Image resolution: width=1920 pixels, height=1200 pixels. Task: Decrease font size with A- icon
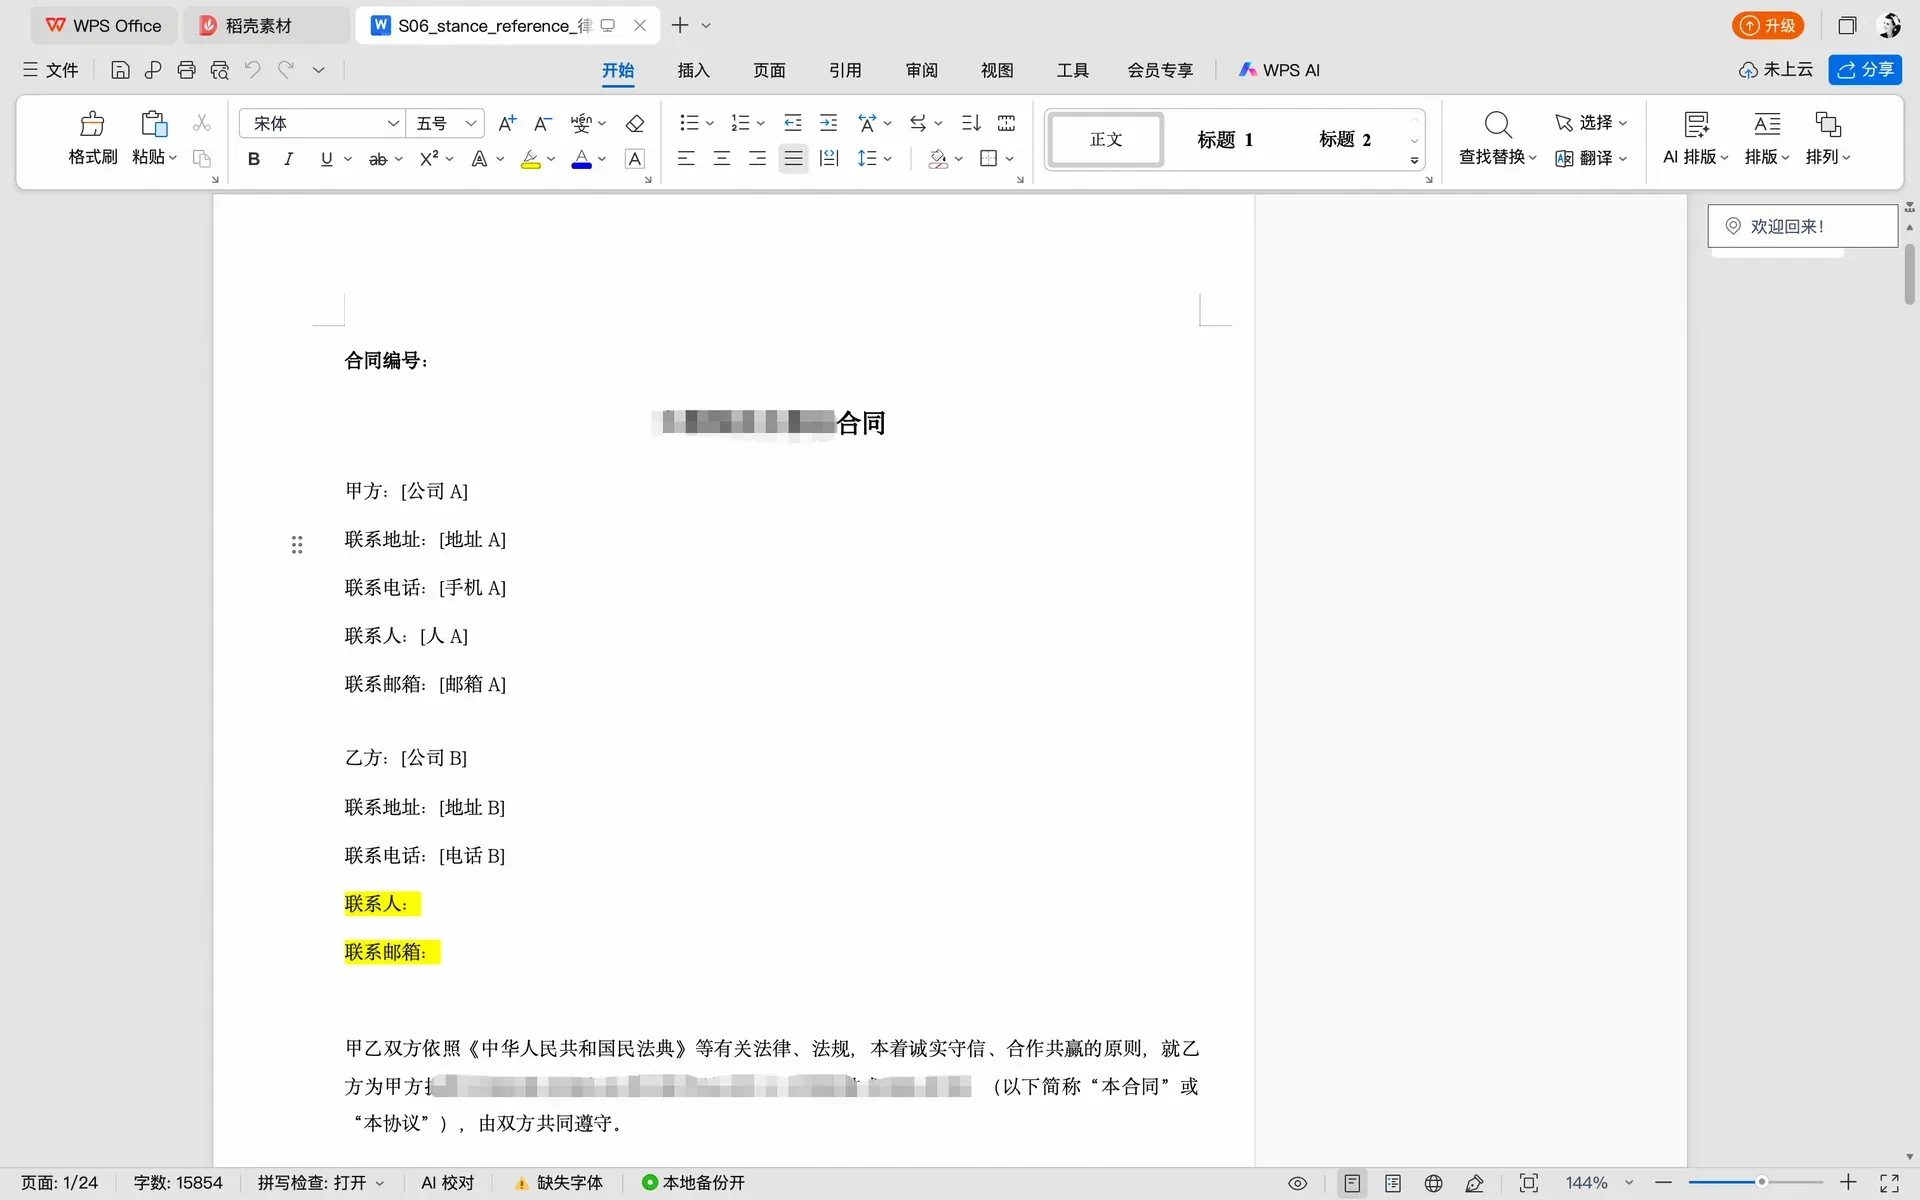coord(543,123)
